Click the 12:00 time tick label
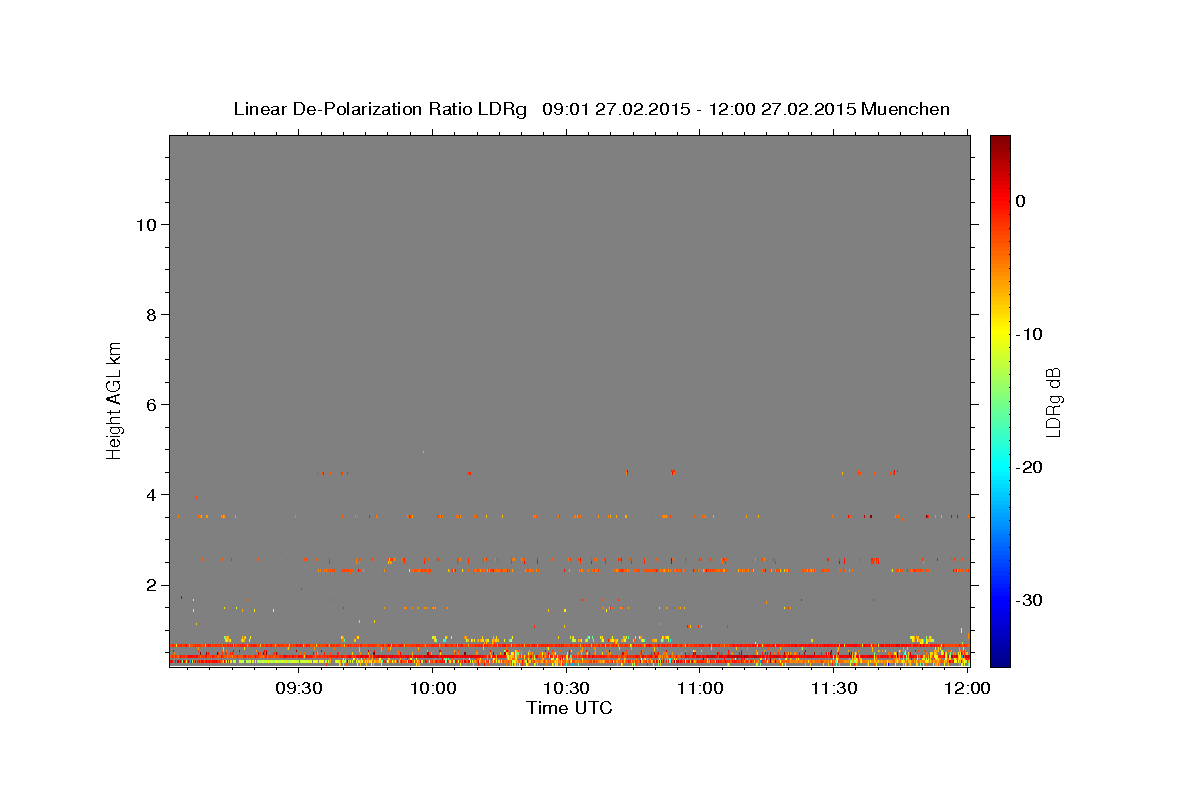This screenshot has width=1200, height=800. 966,689
